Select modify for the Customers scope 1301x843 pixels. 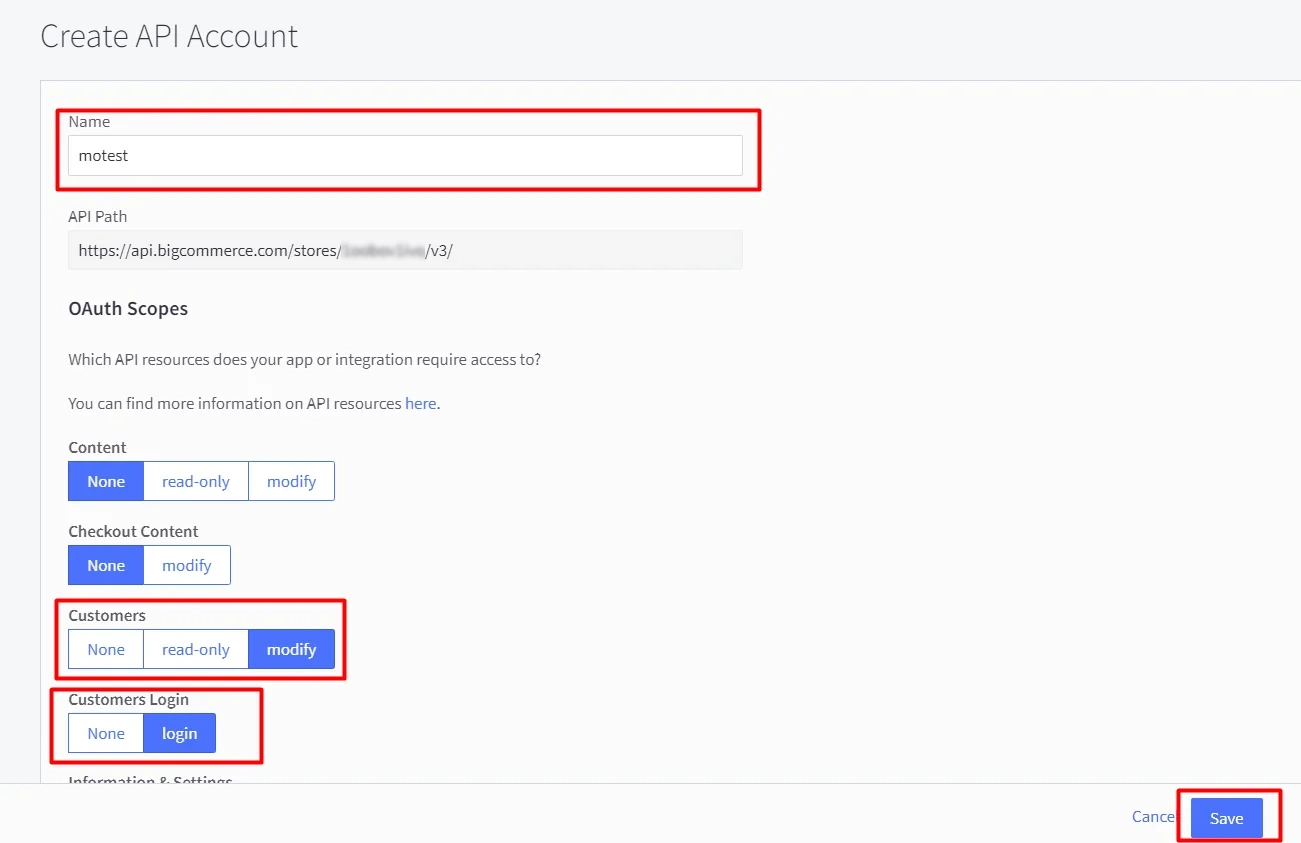pyautogui.click(x=291, y=649)
